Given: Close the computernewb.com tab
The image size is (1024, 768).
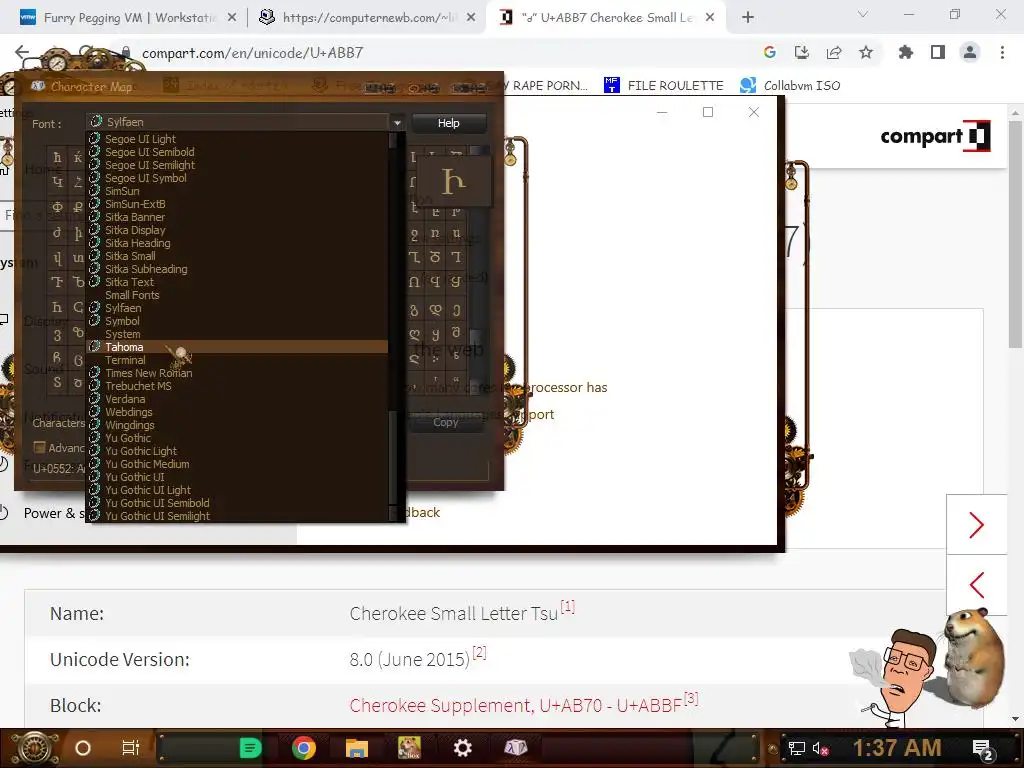Looking at the screenshot, I should click(x=471, y=18).
